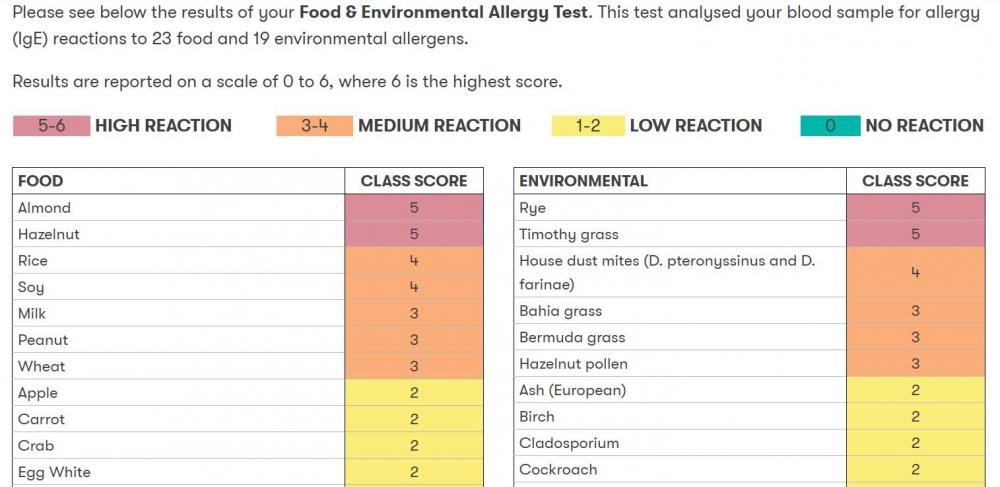Click the House dust mites row
This screenshot has height=487, width=1000.
click(x=749, y=272)
